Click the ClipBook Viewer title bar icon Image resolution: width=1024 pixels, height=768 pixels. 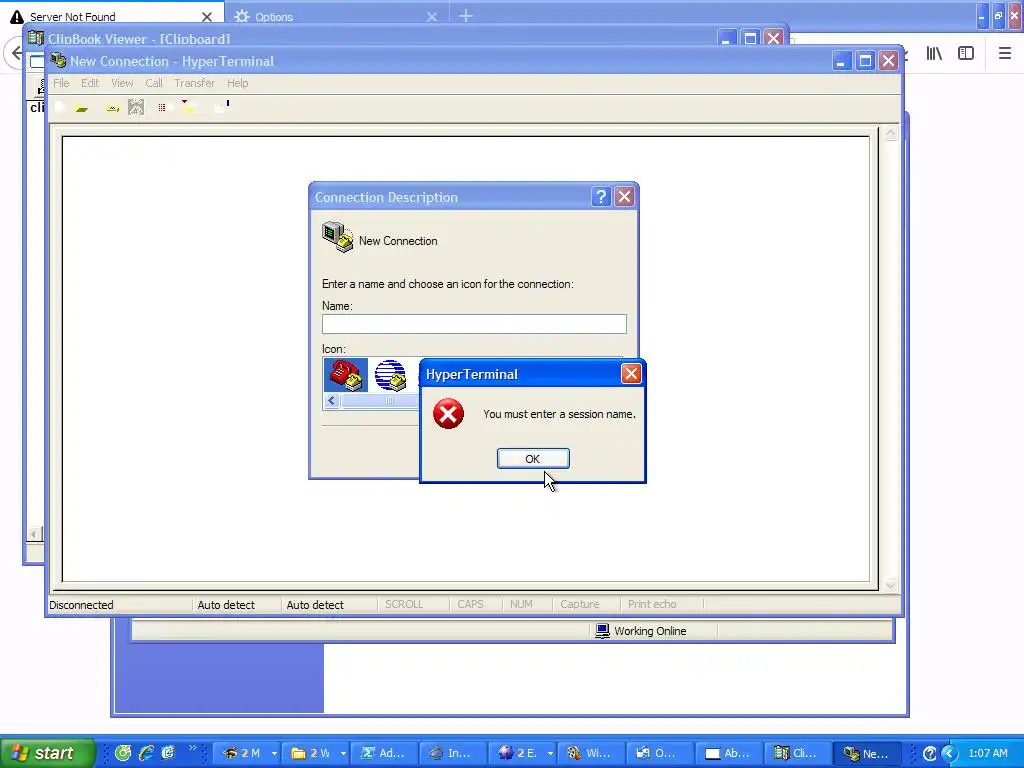36,38
